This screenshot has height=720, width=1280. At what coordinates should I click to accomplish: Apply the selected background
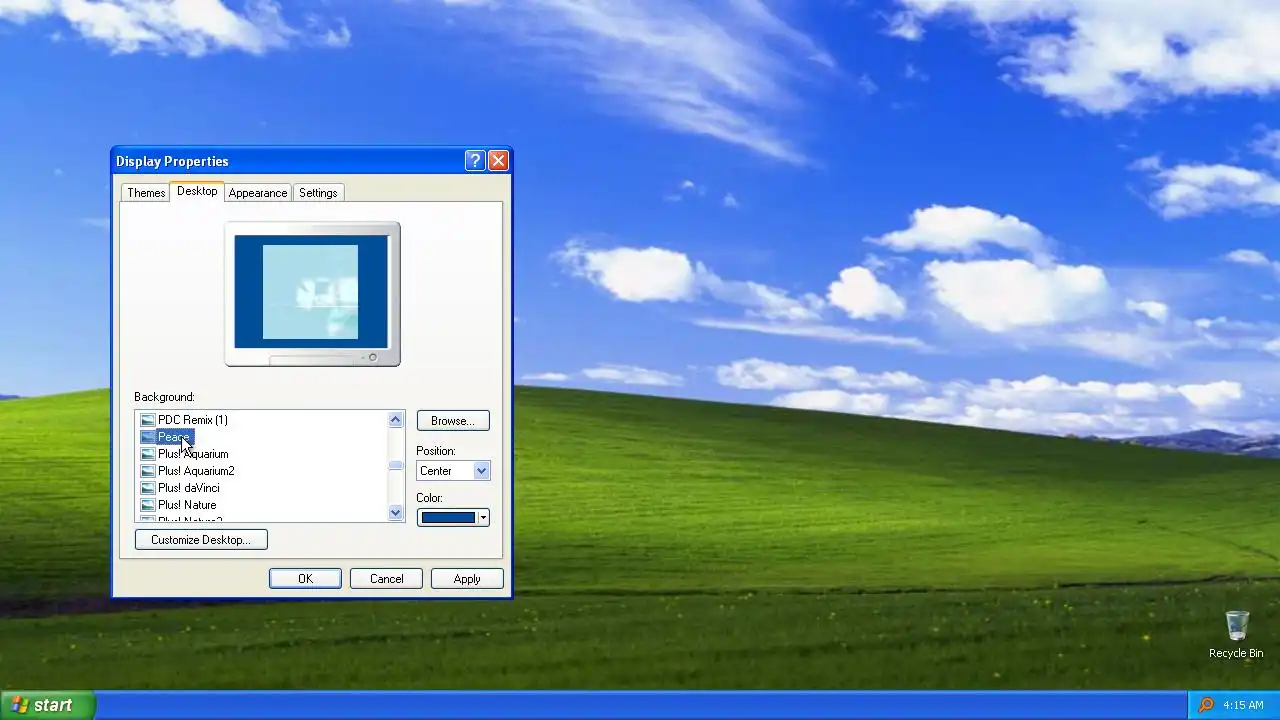click(x=467, y=579)
